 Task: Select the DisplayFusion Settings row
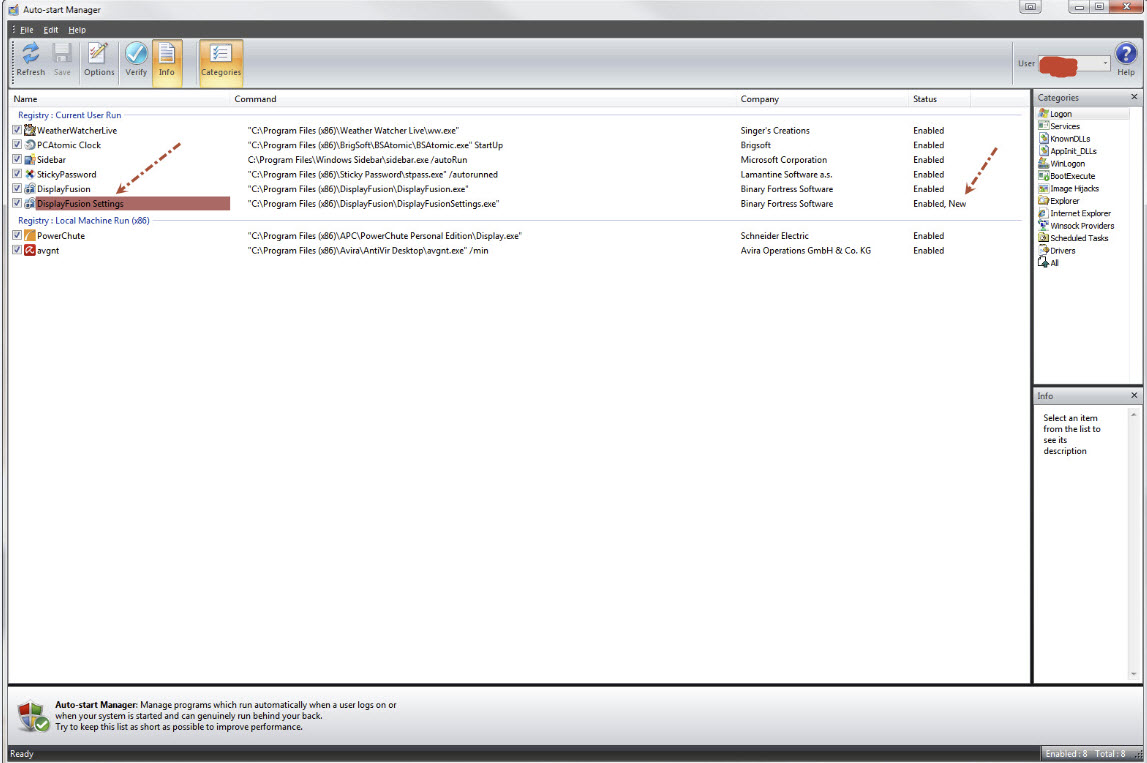80,204
